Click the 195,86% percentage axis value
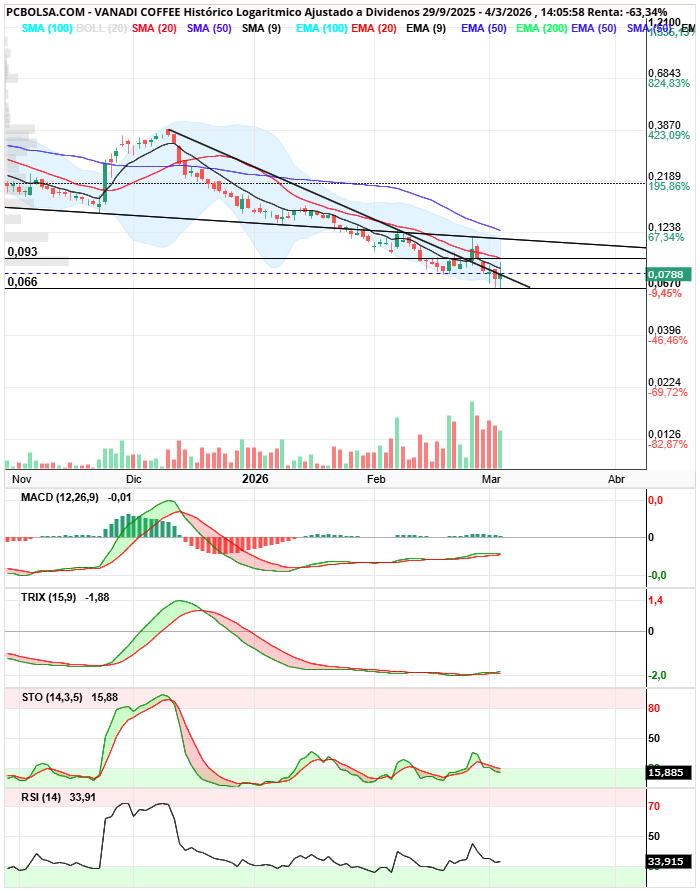The width and height of the screenshot is (700, 892). pyautogui.click(x=669, y=187)
